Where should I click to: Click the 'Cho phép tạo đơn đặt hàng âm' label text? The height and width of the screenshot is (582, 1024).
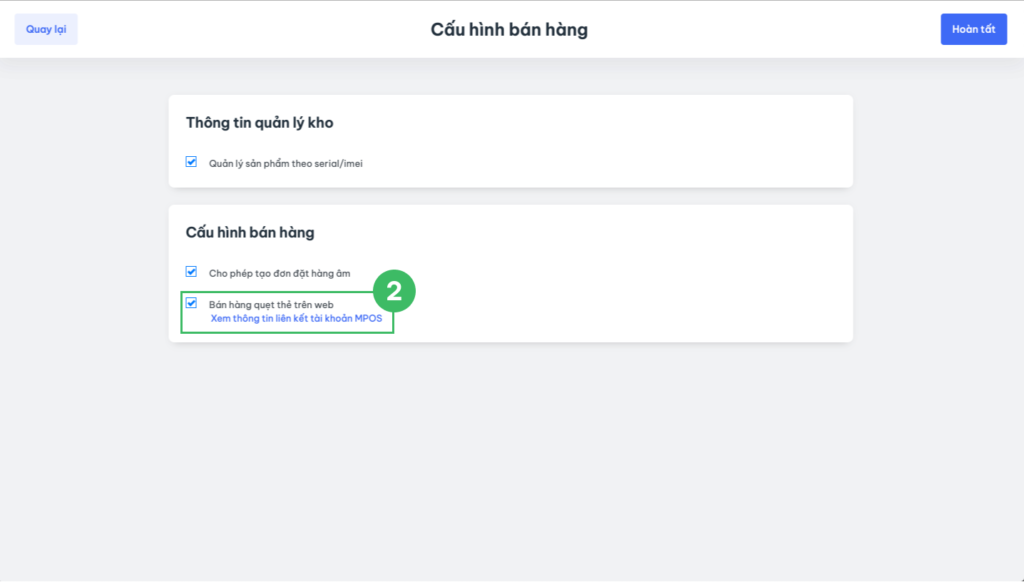279,273
